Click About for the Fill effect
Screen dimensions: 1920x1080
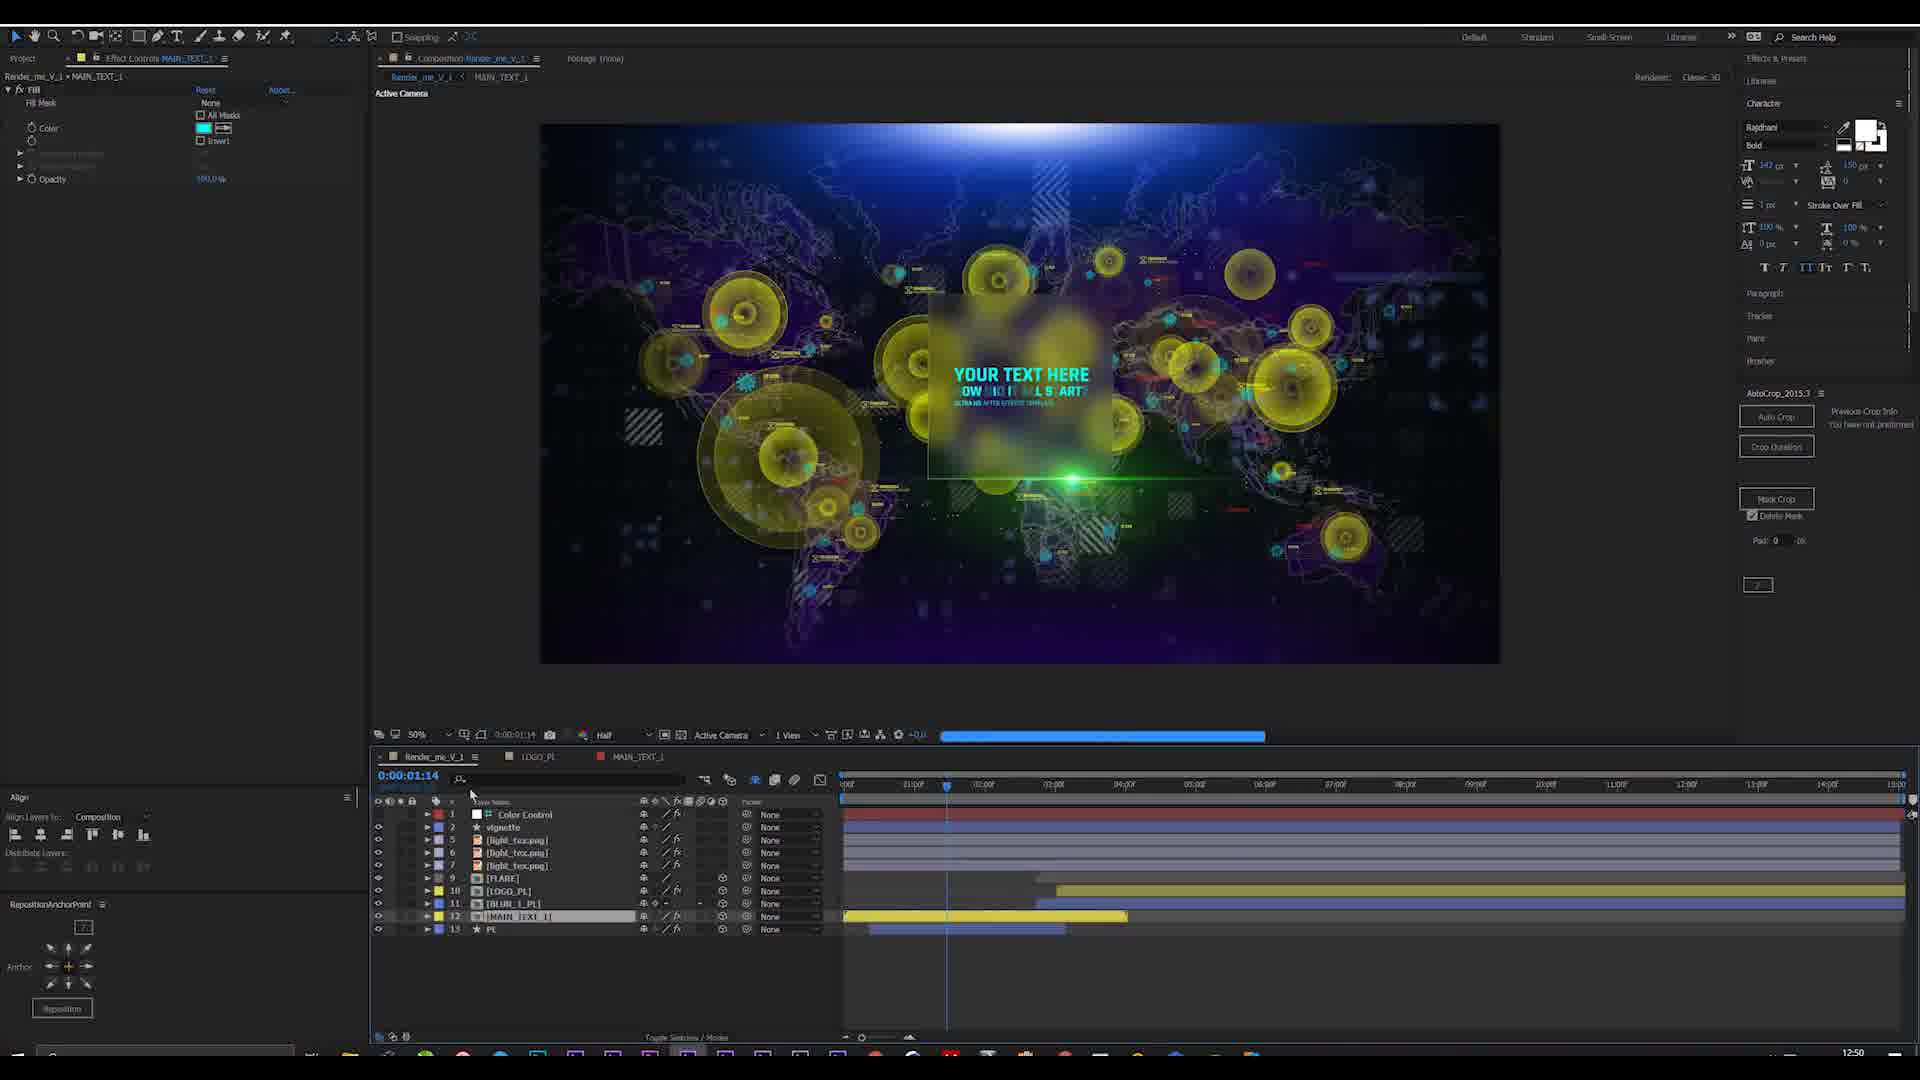[x=281, y=90]
